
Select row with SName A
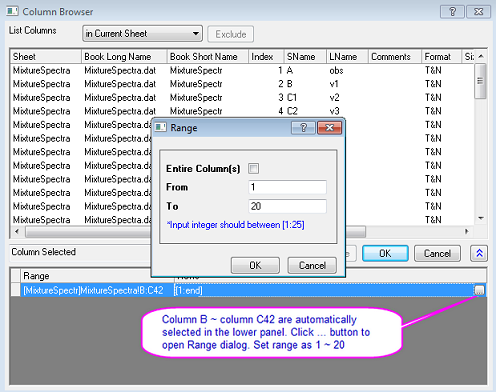242,70
